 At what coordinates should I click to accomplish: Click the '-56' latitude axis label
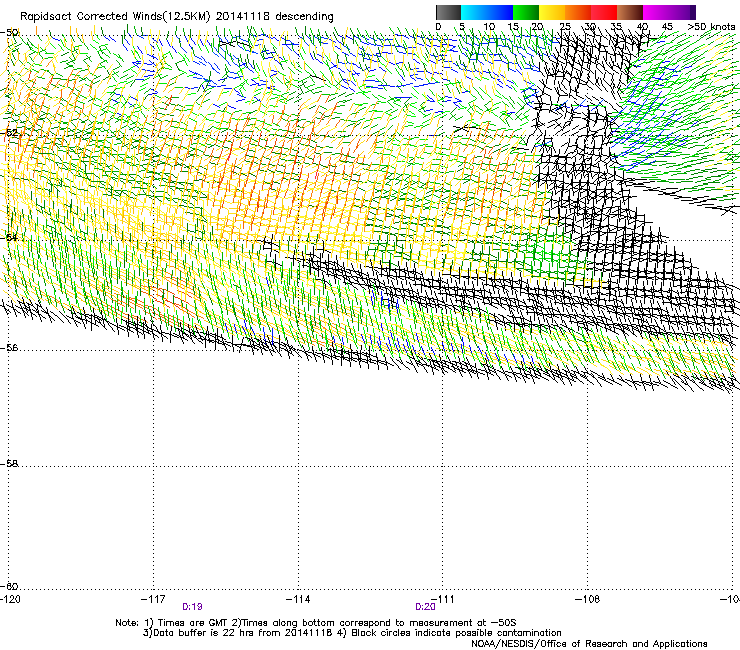(x=9, y=348)
